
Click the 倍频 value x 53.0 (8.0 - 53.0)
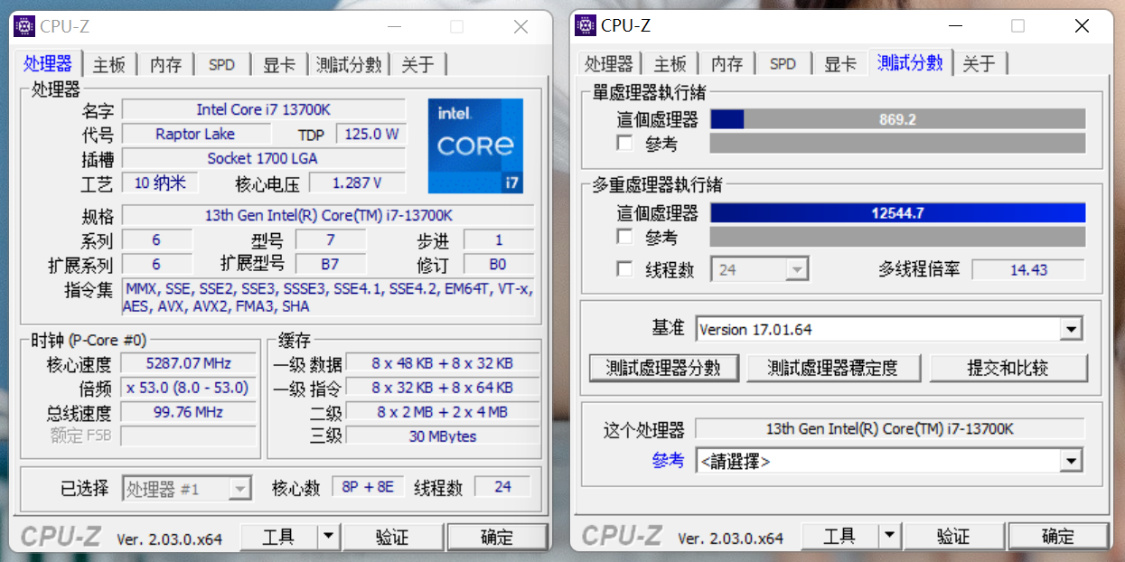coord(188,388)
